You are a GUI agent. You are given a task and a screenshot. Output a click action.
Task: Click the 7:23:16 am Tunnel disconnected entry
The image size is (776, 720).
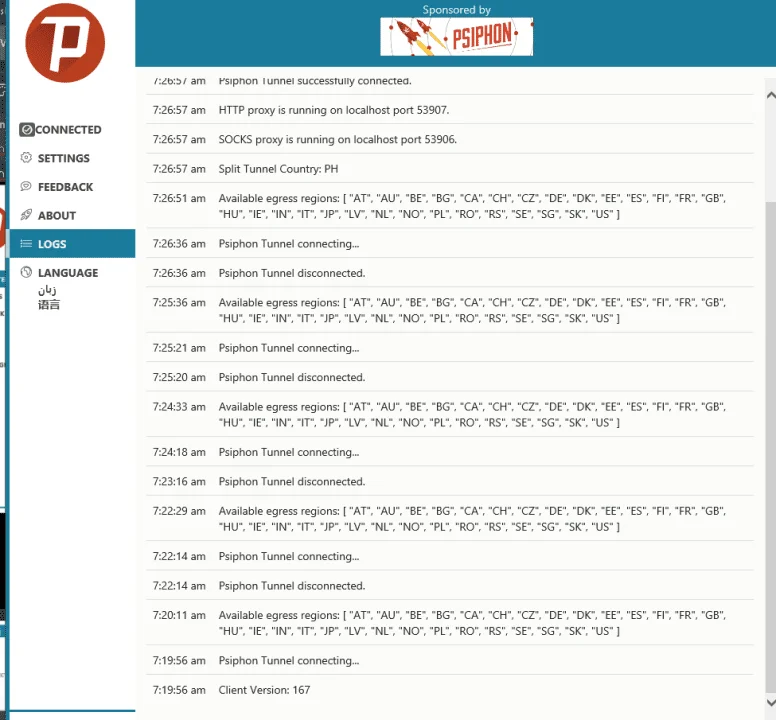(449, 481)
